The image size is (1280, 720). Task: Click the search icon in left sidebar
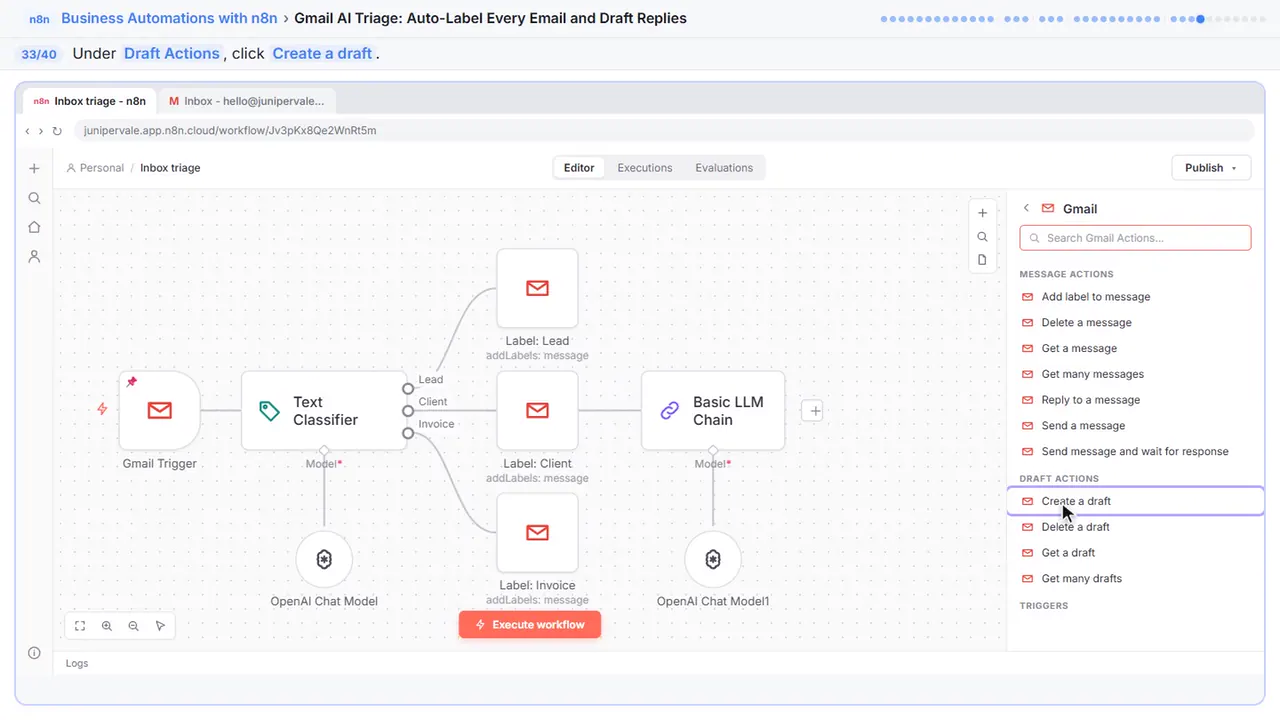pos(34,198)
